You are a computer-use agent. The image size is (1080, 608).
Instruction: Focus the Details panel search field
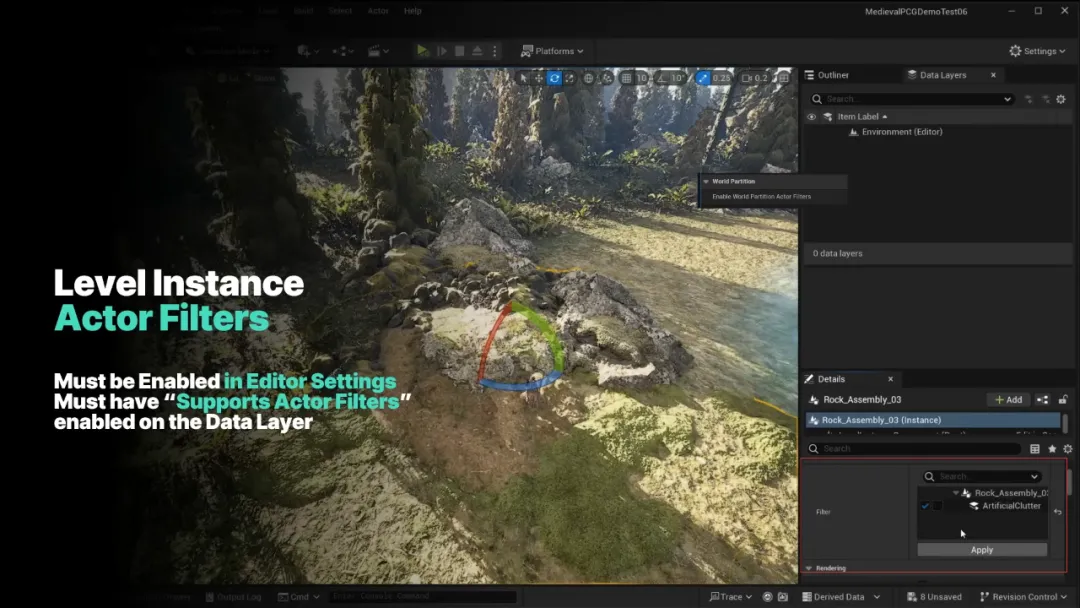point(913,449)
